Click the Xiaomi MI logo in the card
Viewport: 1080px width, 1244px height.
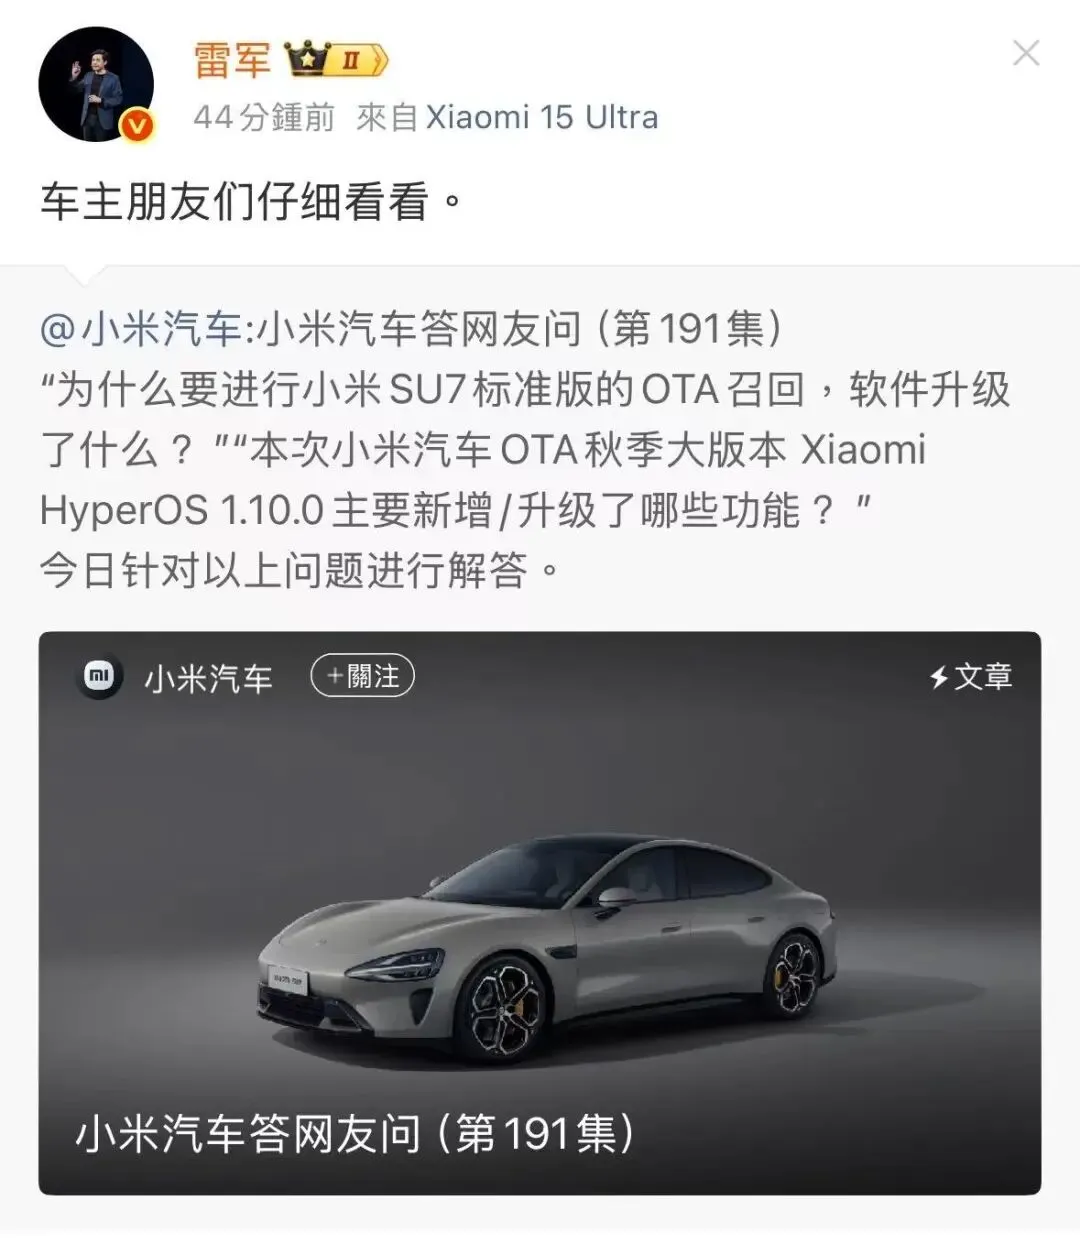[99, 677]
